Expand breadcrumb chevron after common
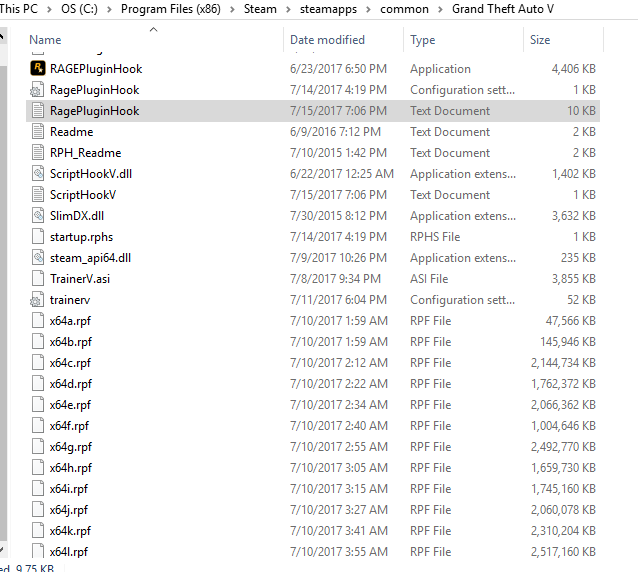The width and height of the screenshot is (638, 572). [x=440, y=9]
